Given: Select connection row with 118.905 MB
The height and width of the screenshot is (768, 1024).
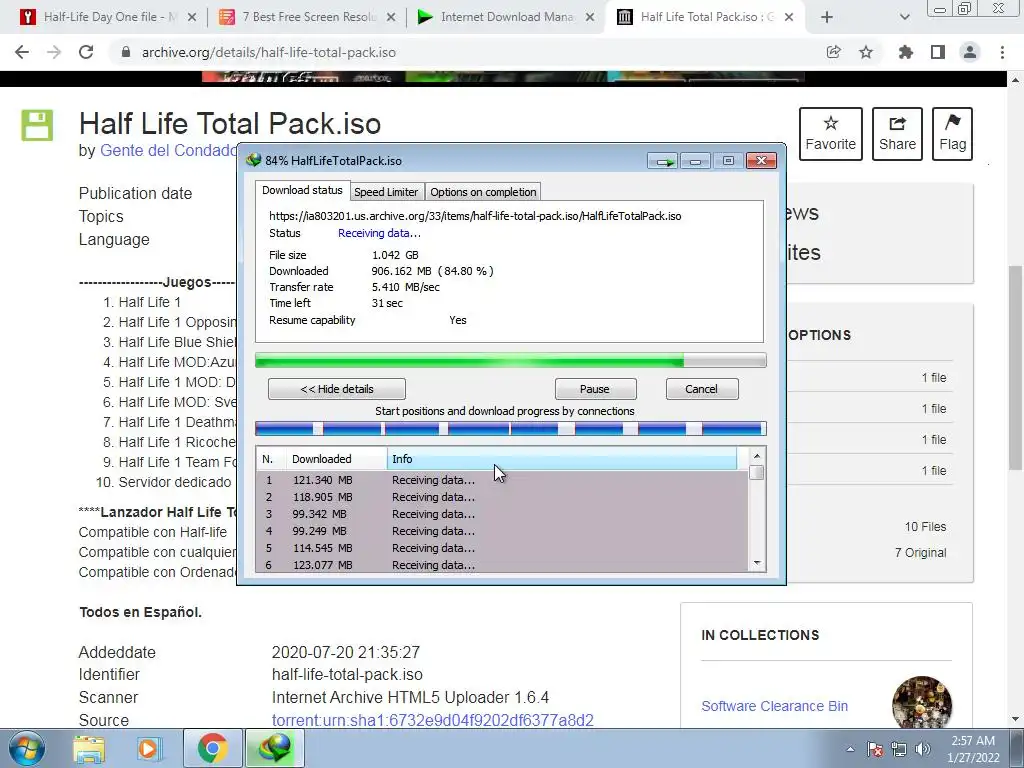Looking at the screenshot, I should pyautogui.click(x=502, y=497).
